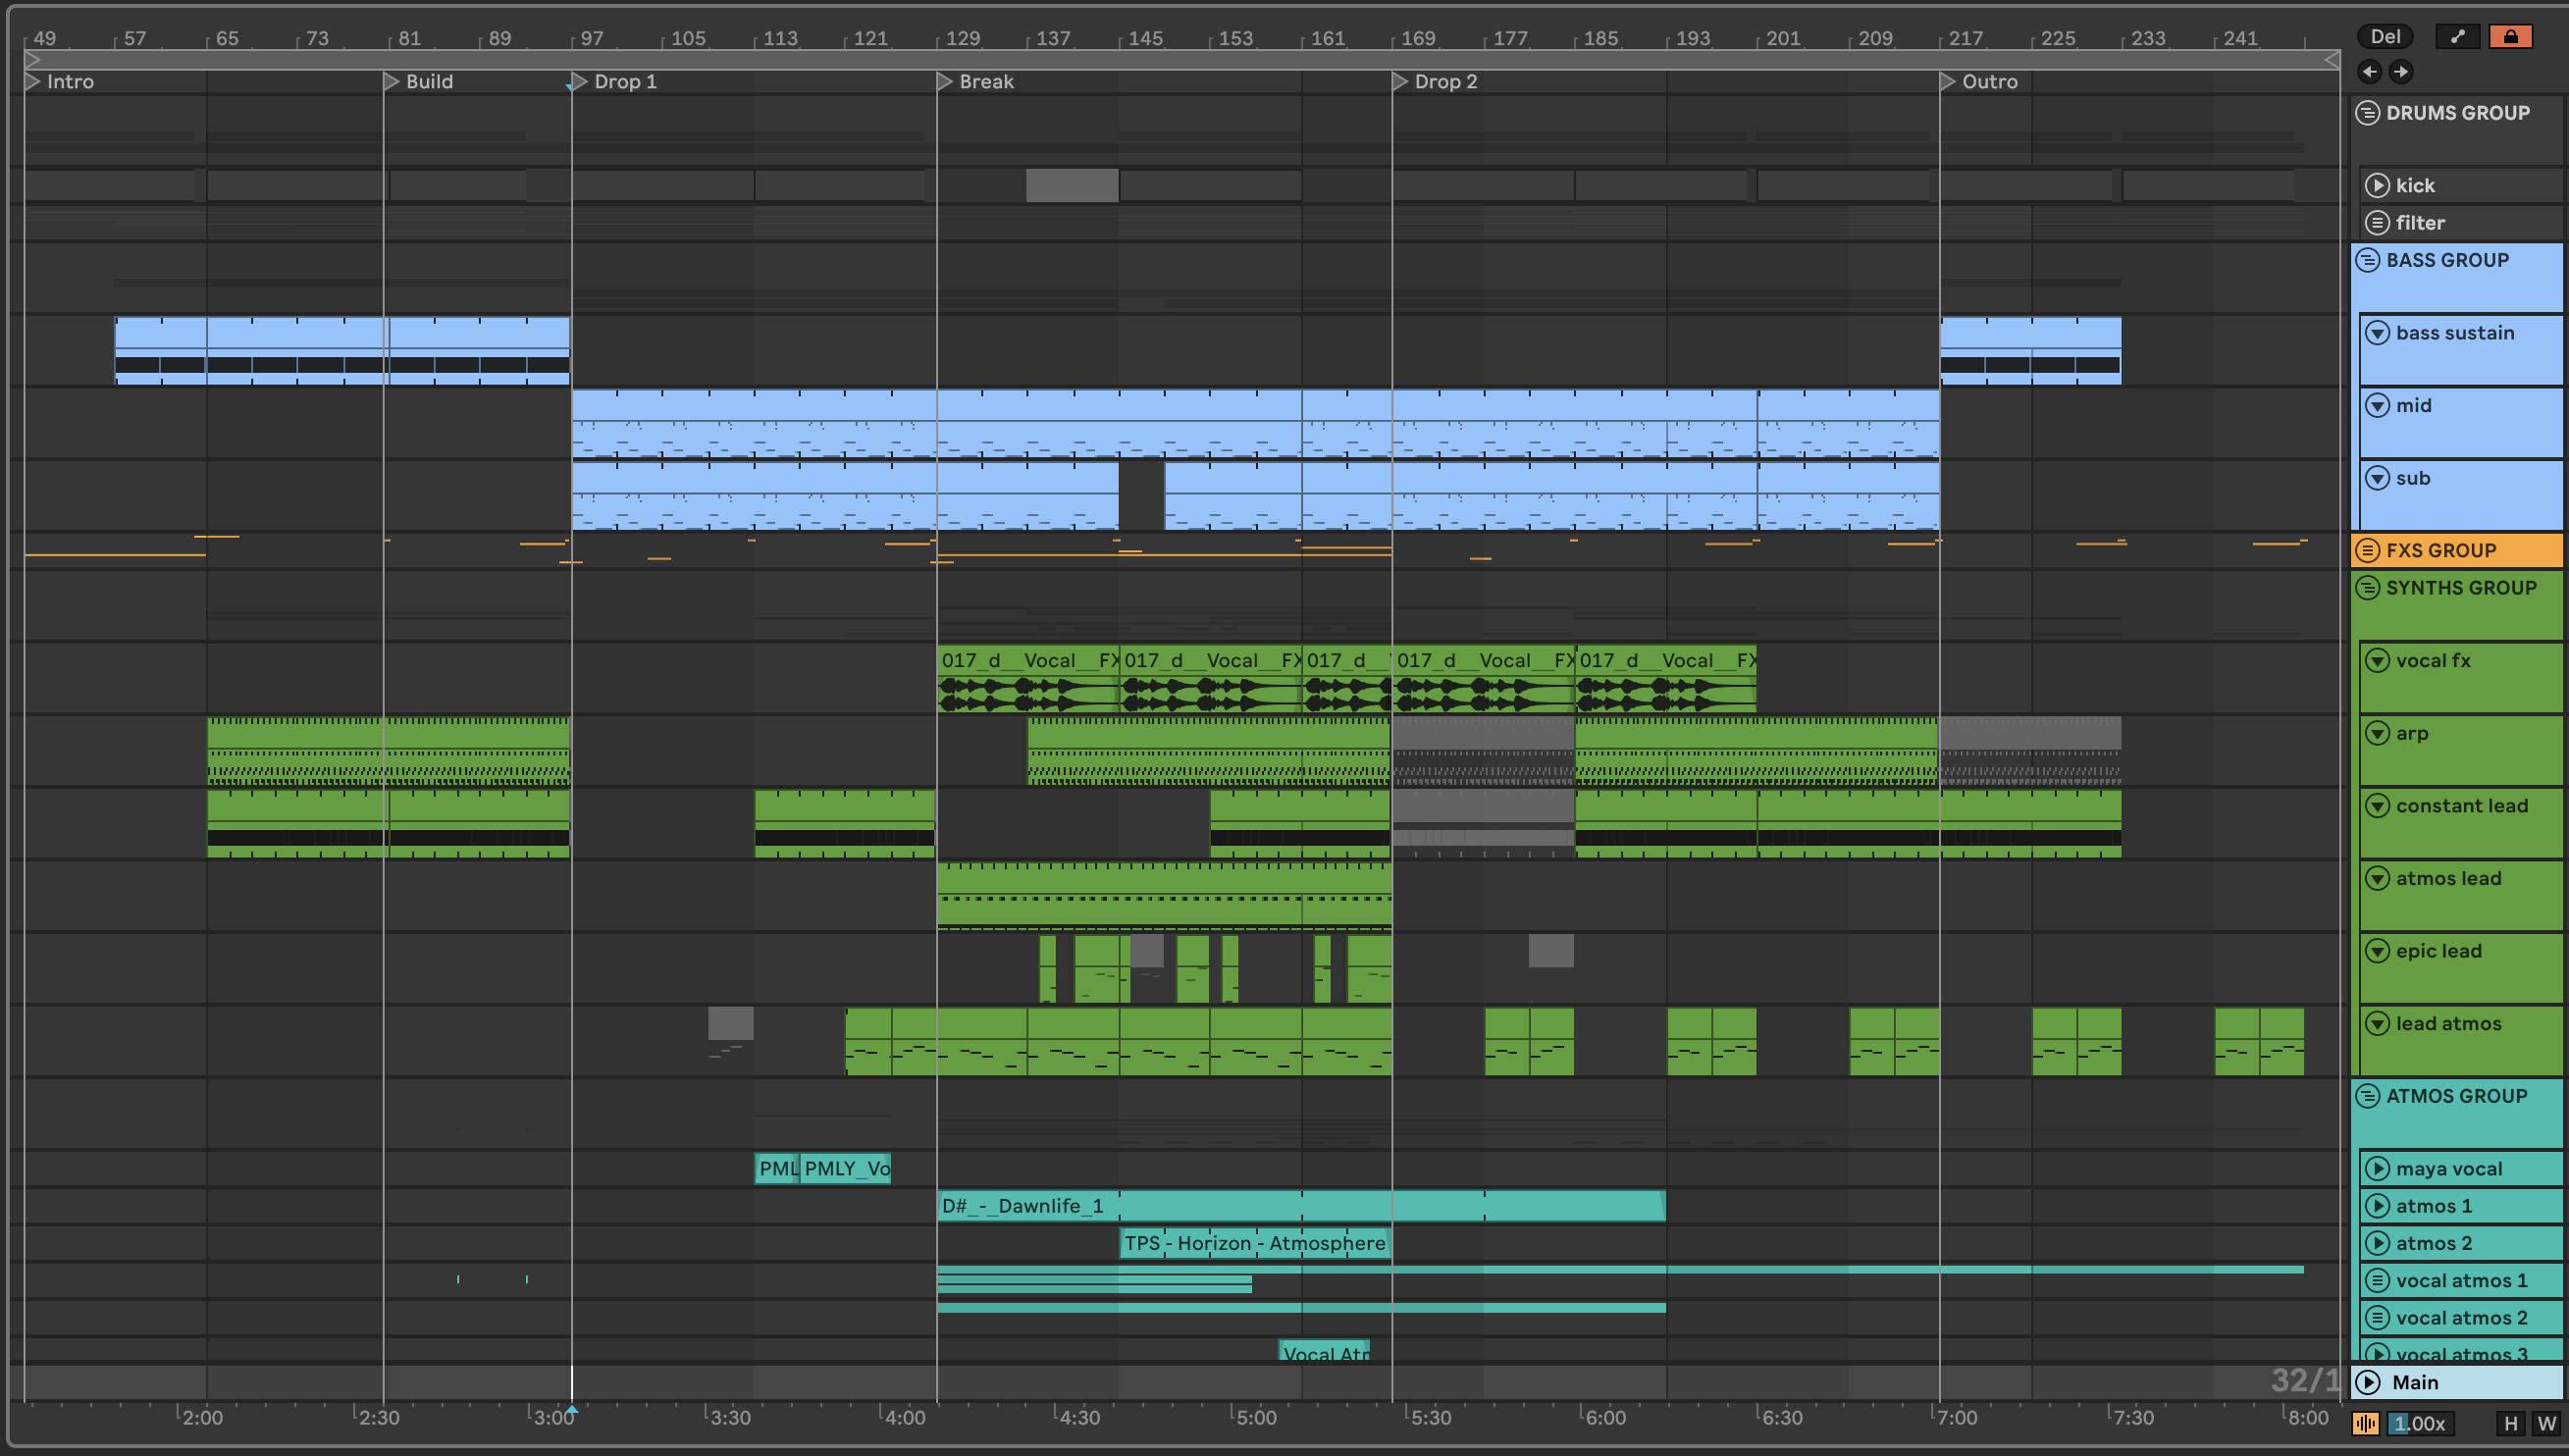Toggle the orange waveform vertical zoom icon
This screenshot has width=2569, height=1456.
point(2366,1424)
